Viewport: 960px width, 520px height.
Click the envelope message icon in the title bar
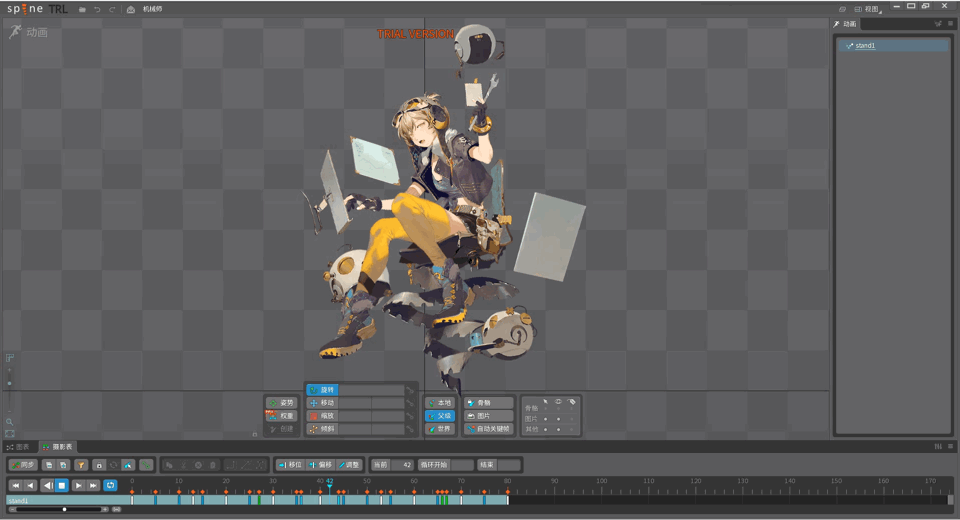pyautogui.click(x=130, y=9)
